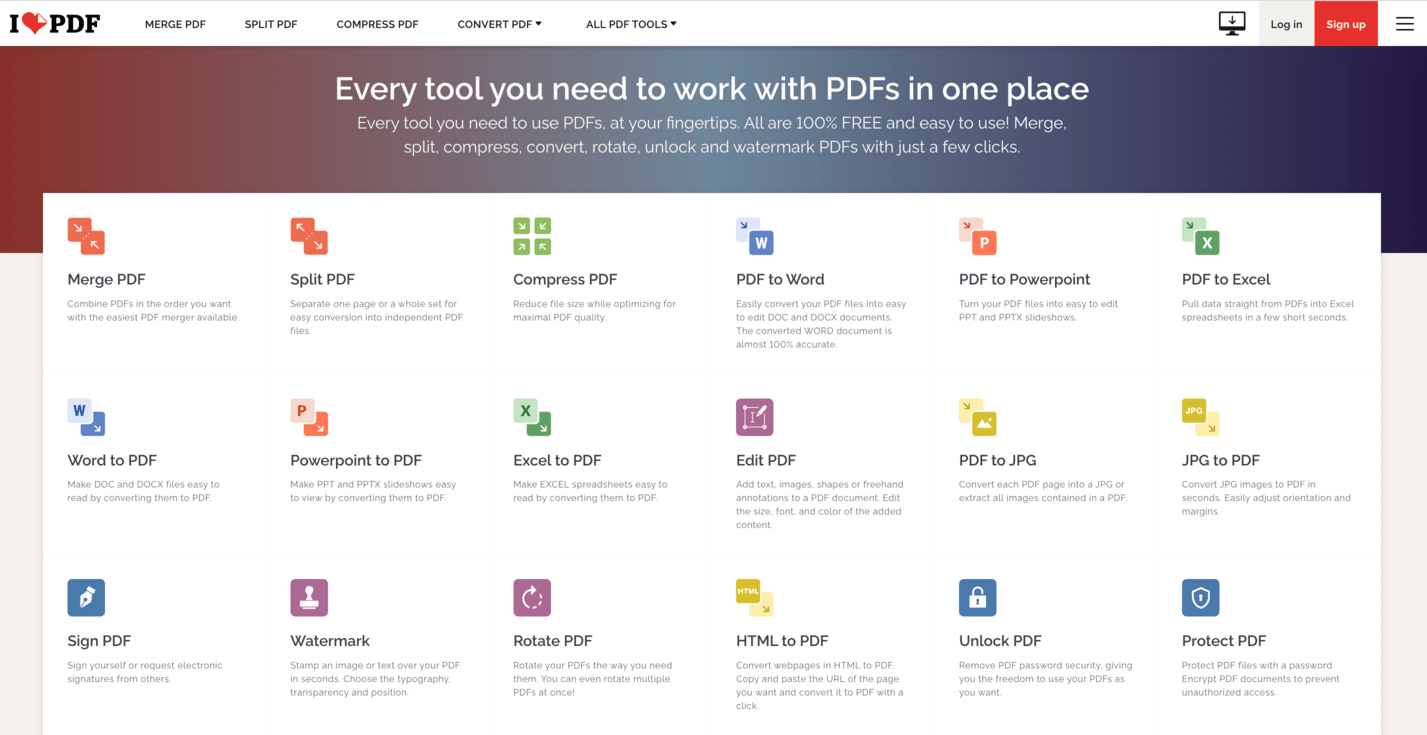1427x735 pixels.
Task: Click the Split PDF tool icon
Action: 309,236
